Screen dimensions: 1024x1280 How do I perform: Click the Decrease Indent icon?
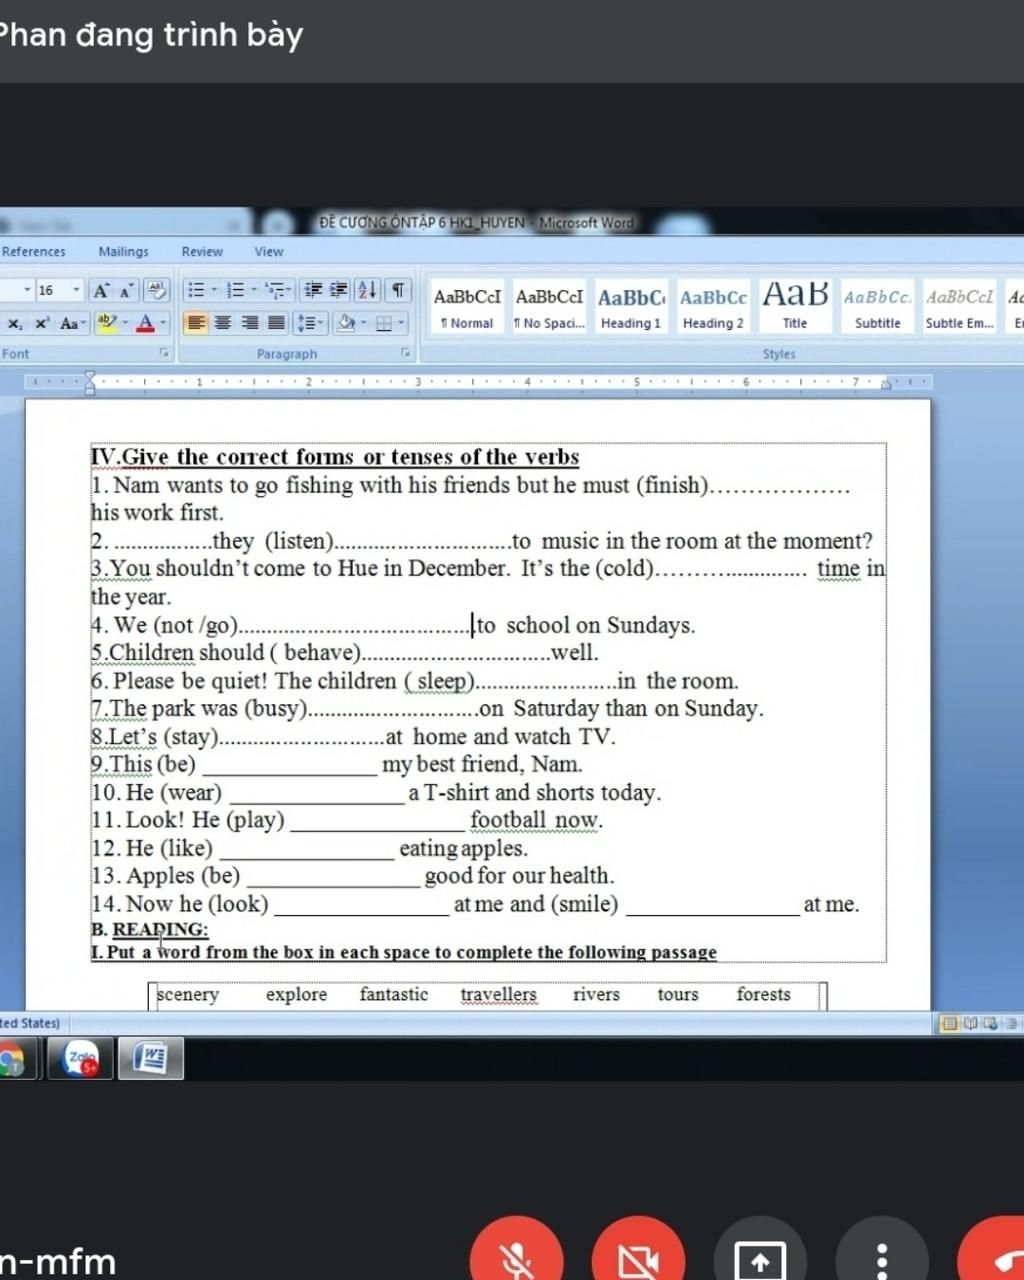tap(314, 291)
